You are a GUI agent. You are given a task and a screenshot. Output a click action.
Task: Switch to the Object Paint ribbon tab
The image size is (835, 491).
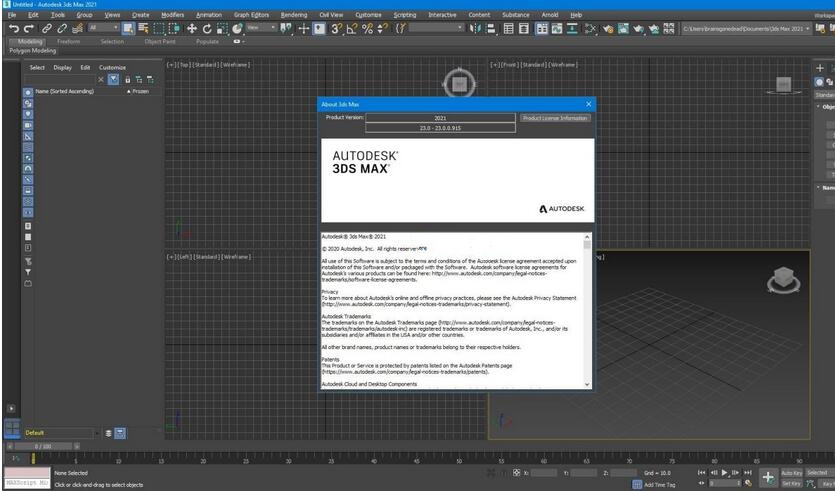[160, 41]
